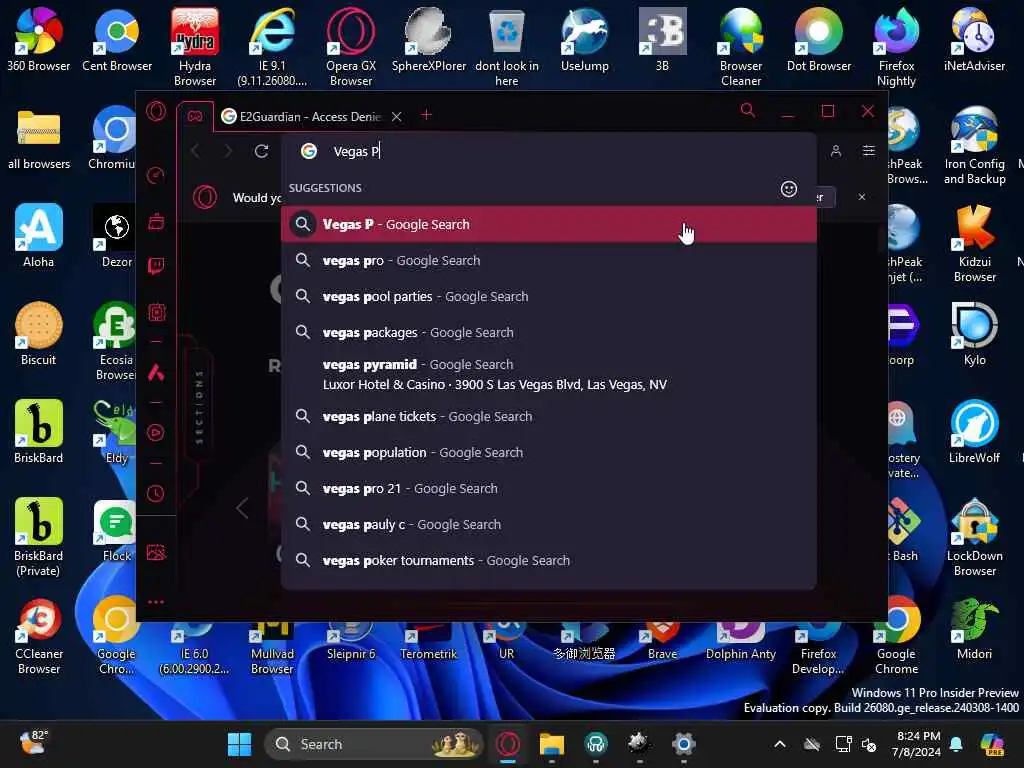This screenshot has height=768, width=1024.
Task: Select the 360 Browser desktop icon
Action: (x=39, y=39)
